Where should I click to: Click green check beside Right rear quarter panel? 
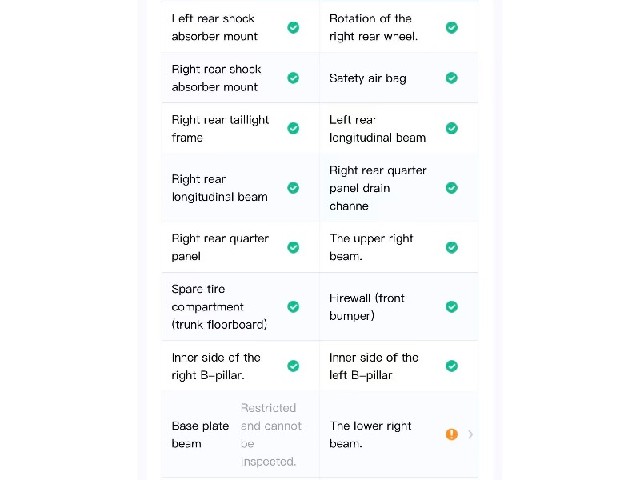pos(293,247)
